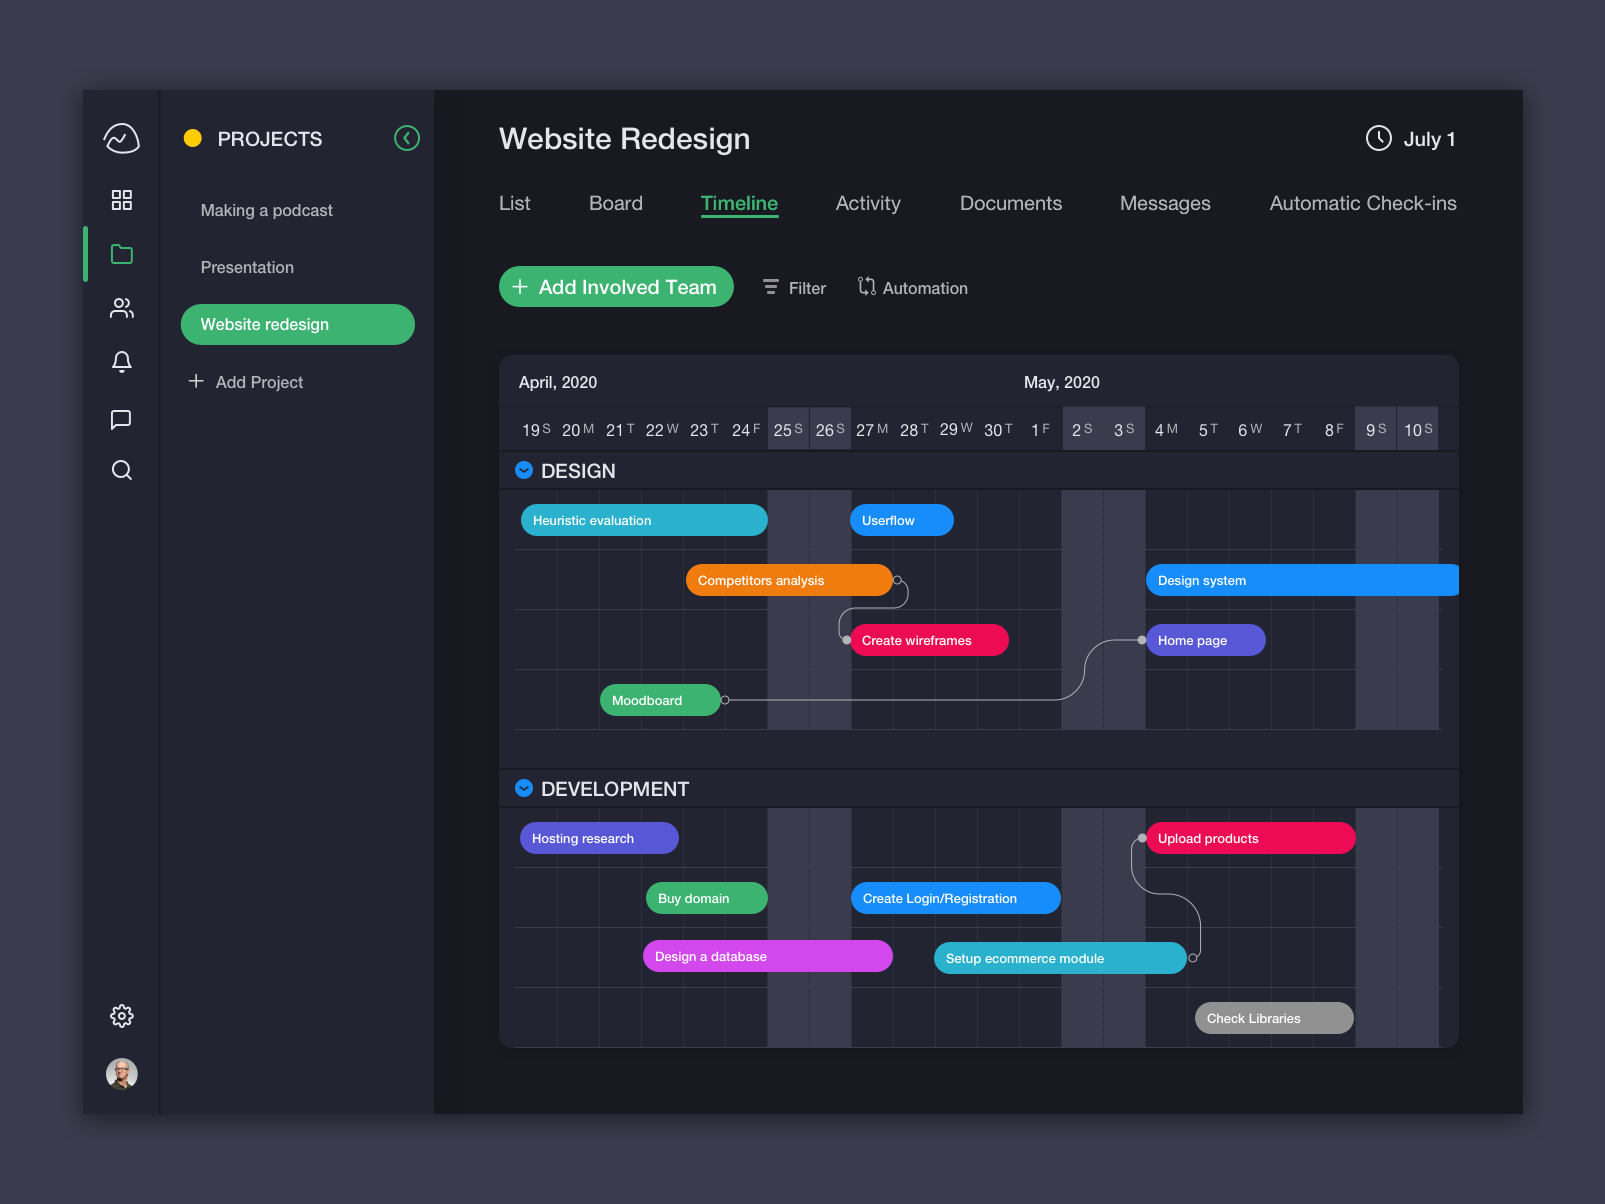Click the 25 S date column header
The image size is (1605, 1204).
788,429
